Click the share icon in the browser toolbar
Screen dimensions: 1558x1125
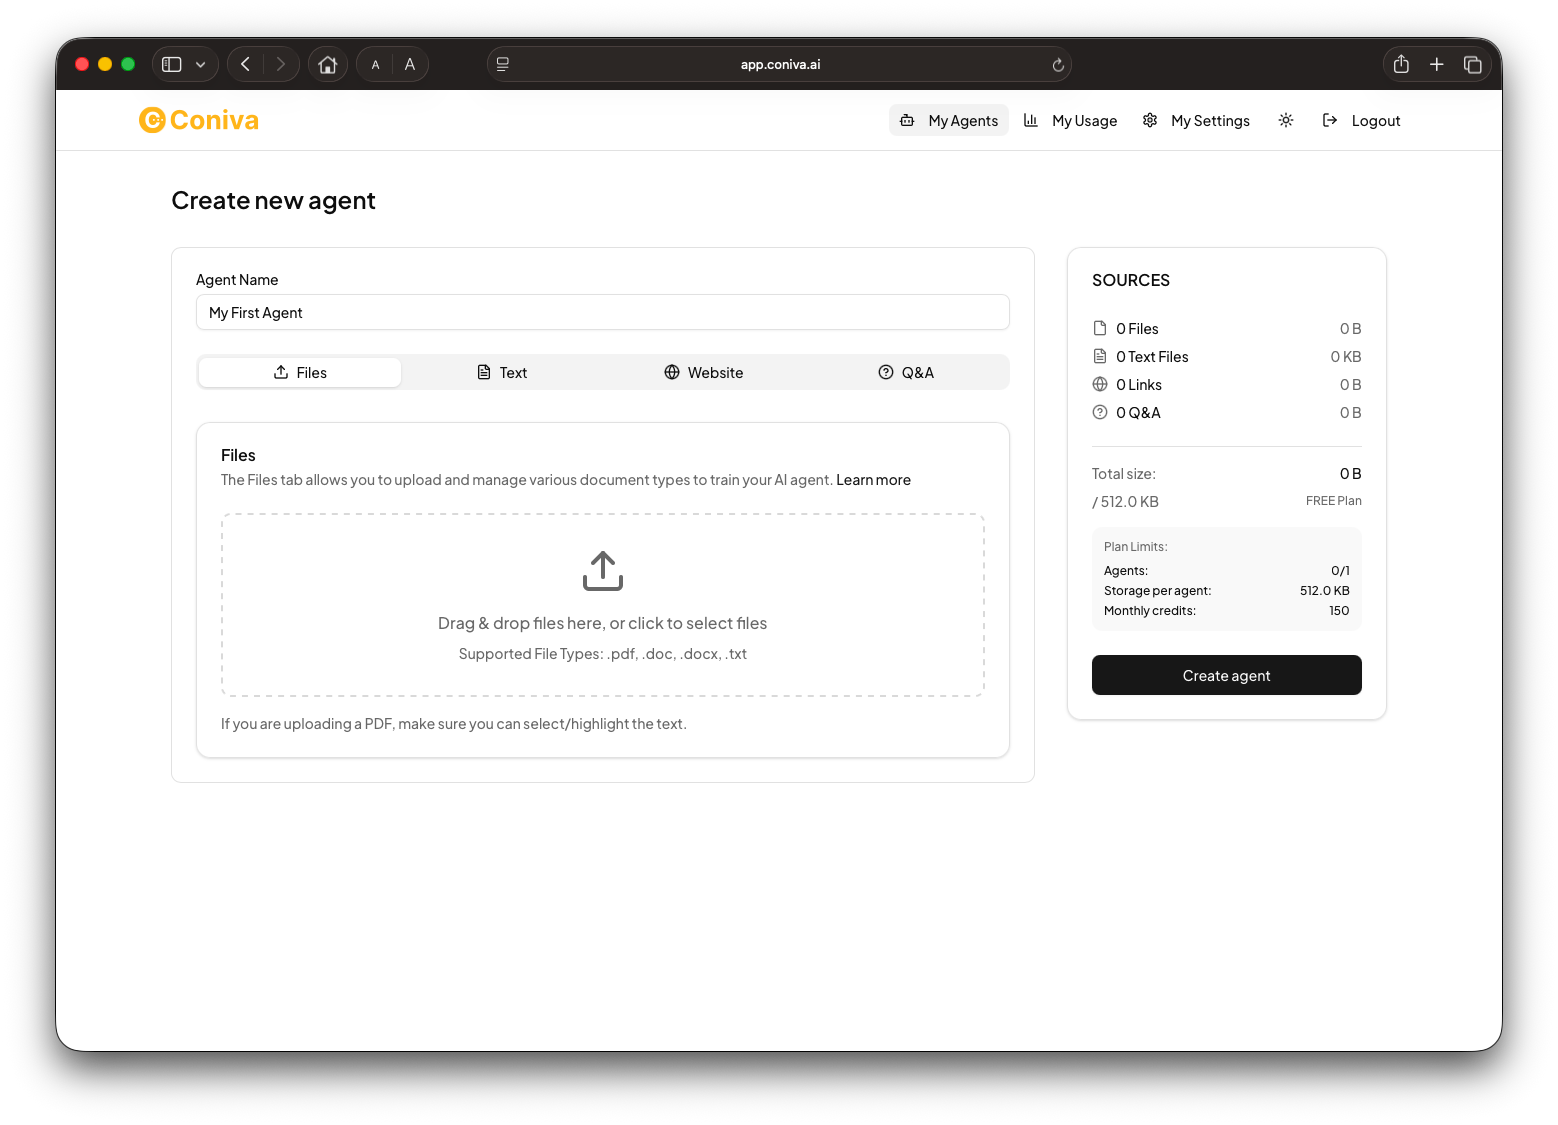click(x=1400, y=64)
